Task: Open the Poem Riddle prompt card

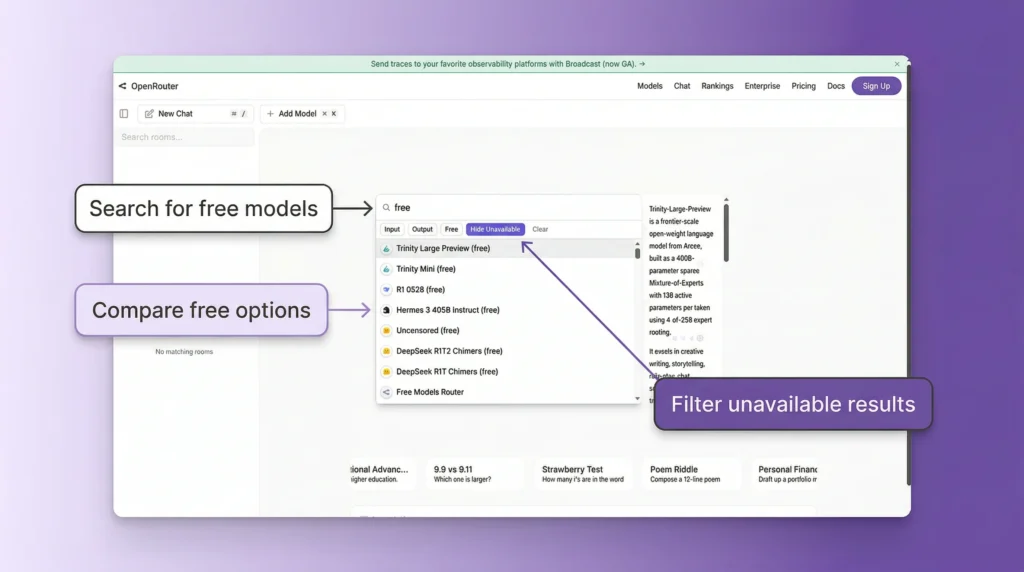Action: (691, 474)
